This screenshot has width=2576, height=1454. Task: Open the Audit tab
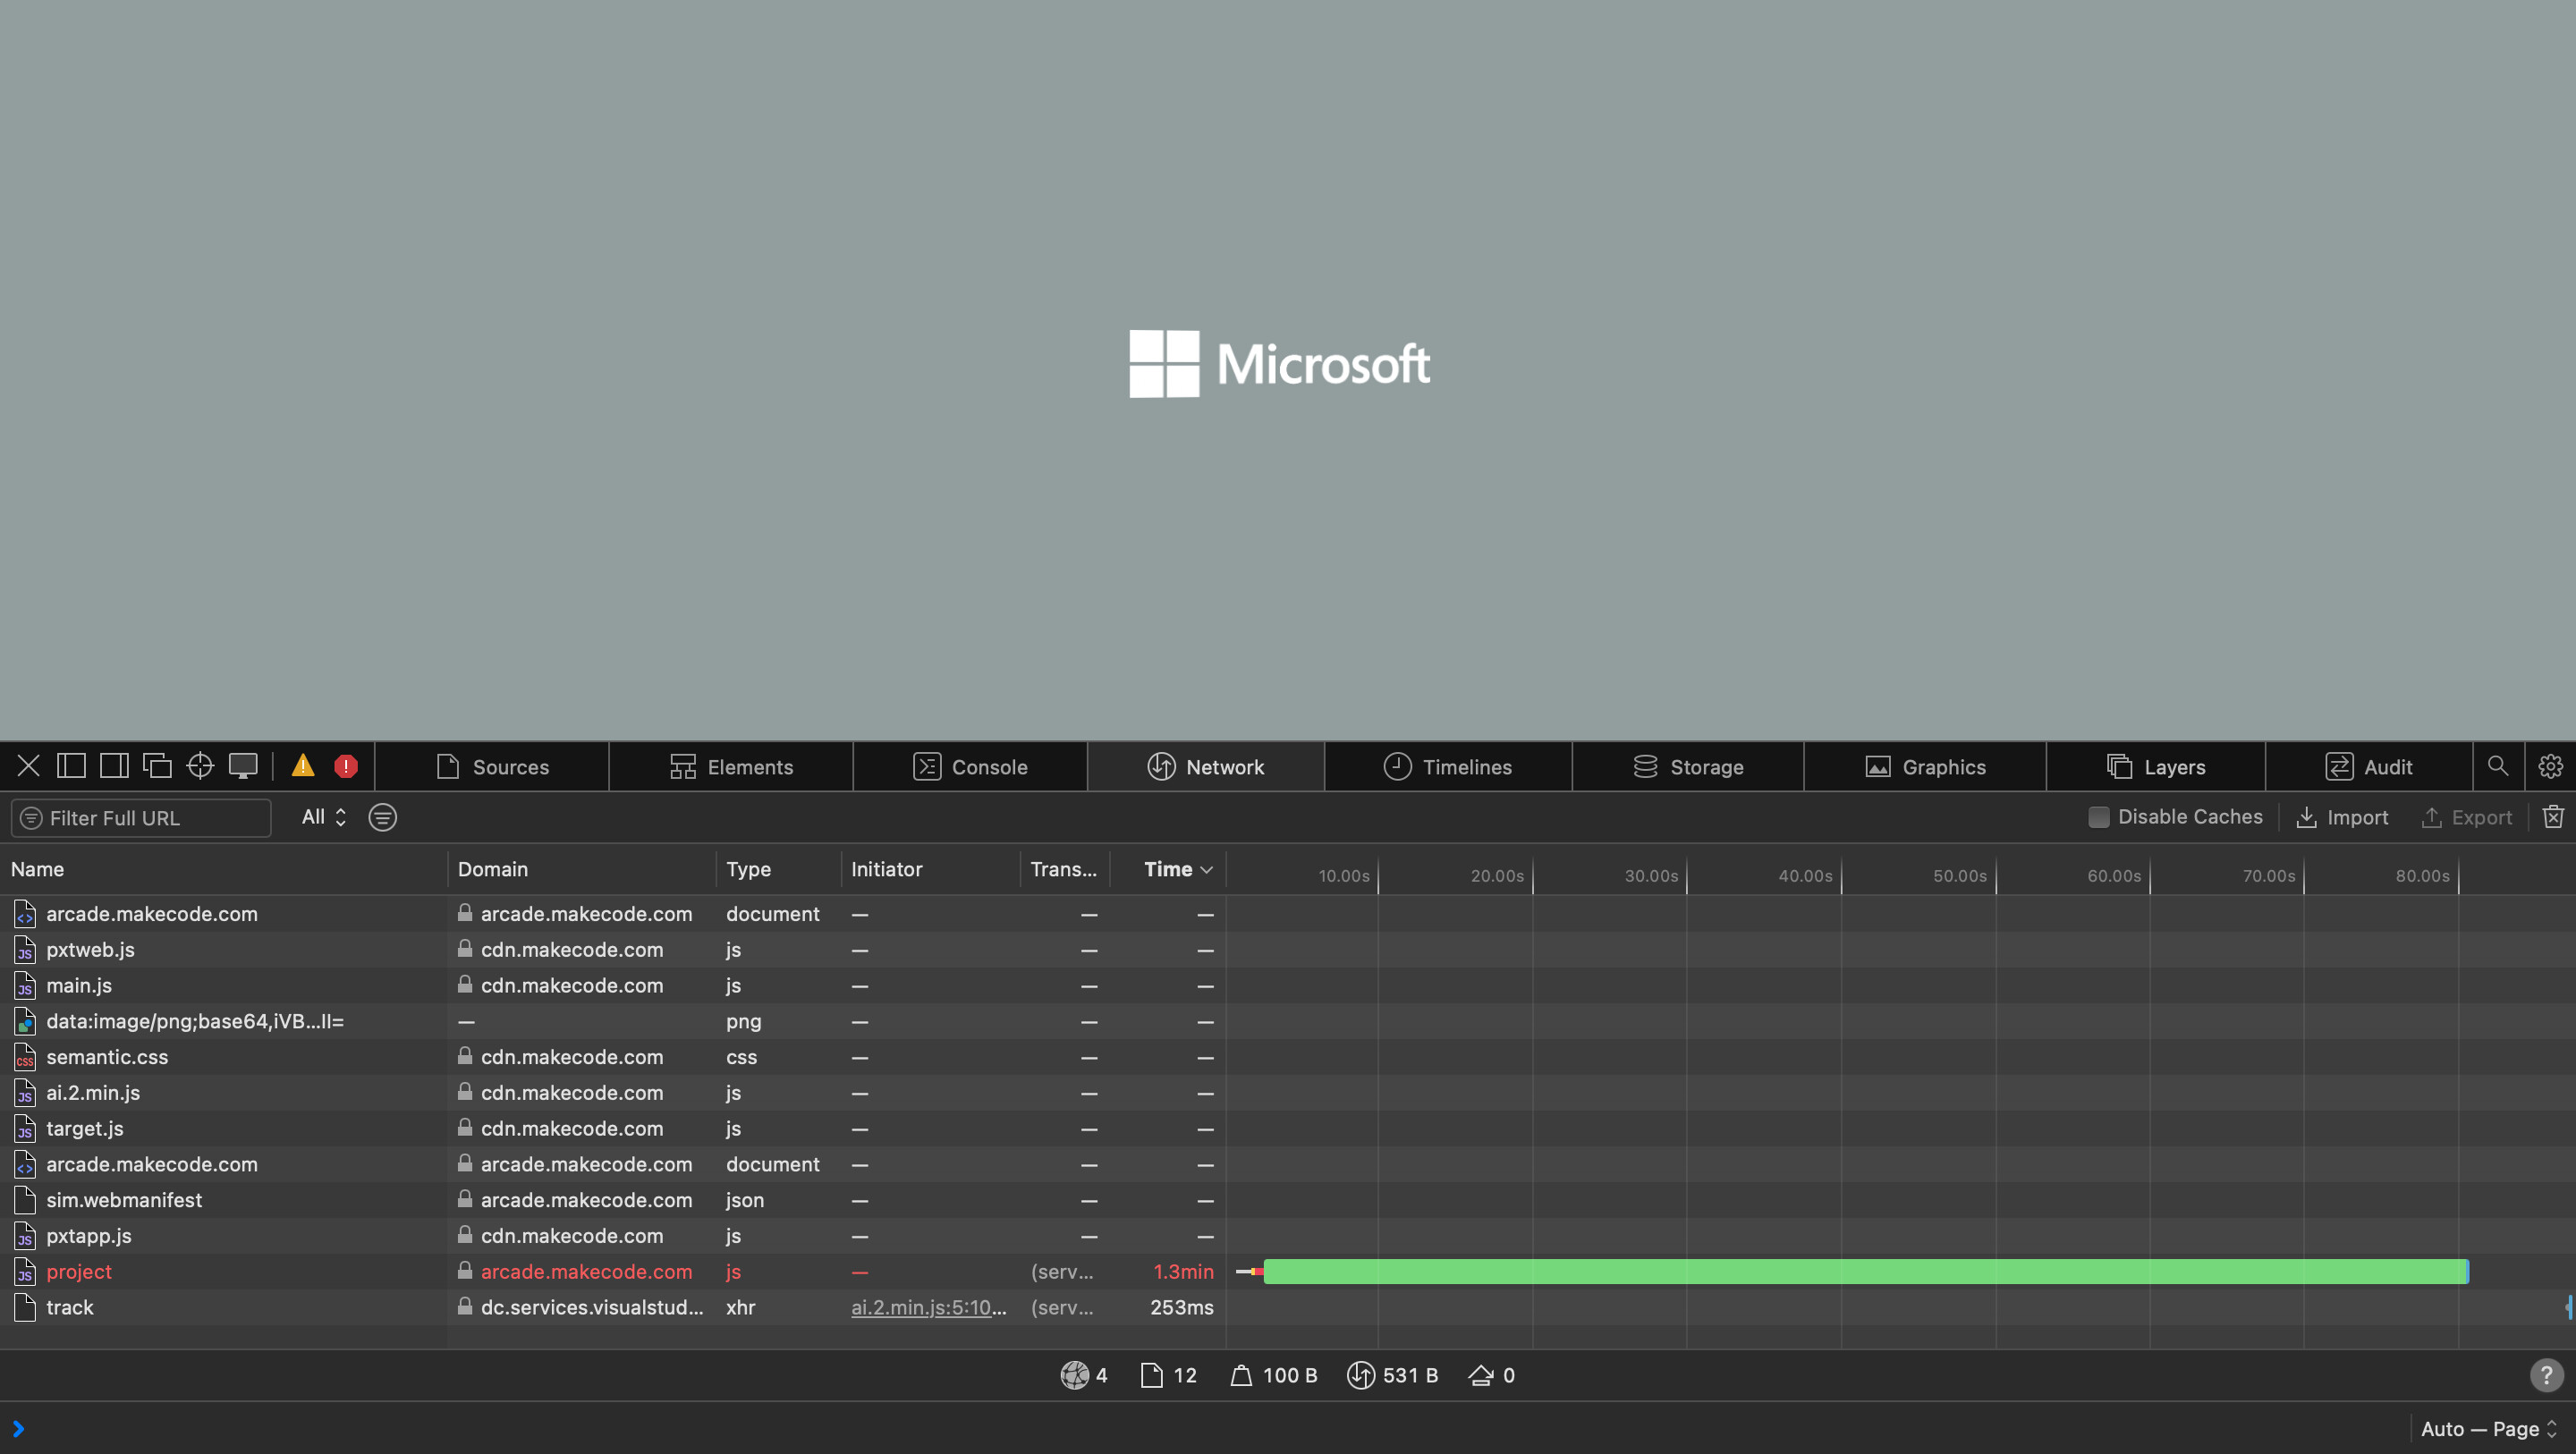coord(2368,767)
